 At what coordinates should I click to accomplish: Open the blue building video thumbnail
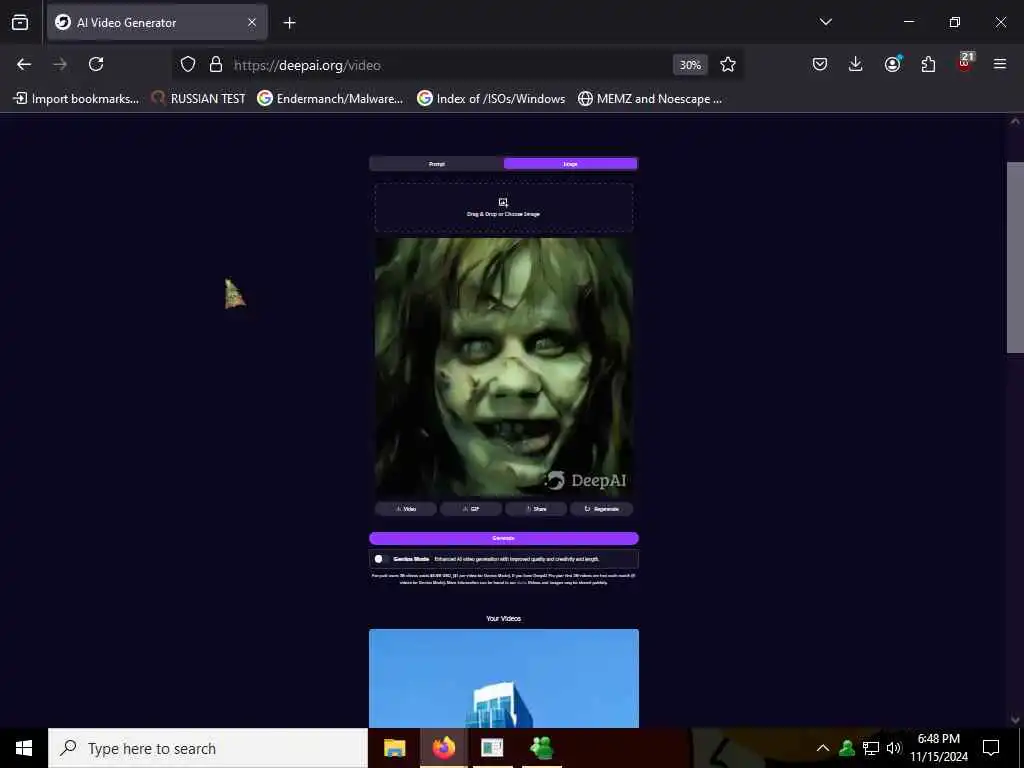pyautogui.click(x=504, y=679)
